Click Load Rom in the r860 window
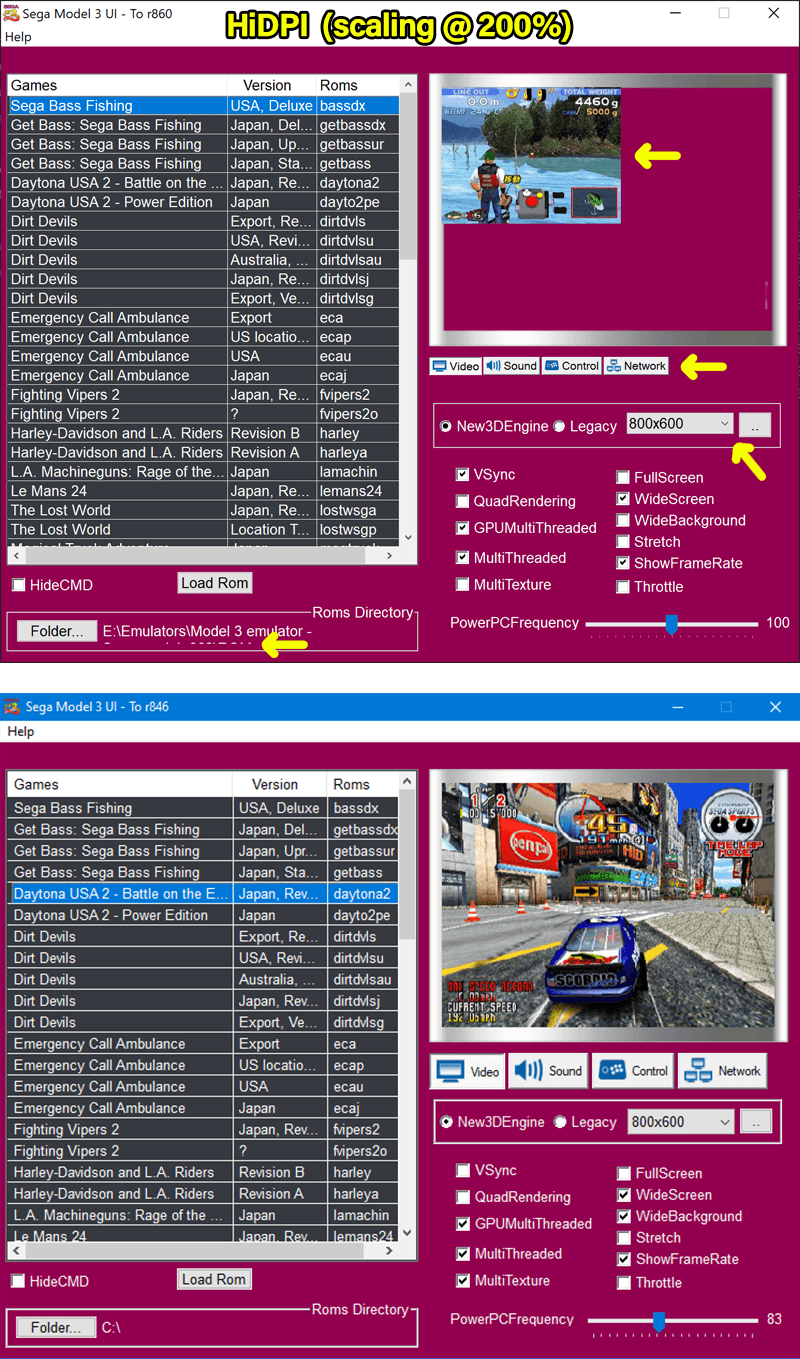Image resolution: width=800 pixels, height=1359 pixels. 215,583
